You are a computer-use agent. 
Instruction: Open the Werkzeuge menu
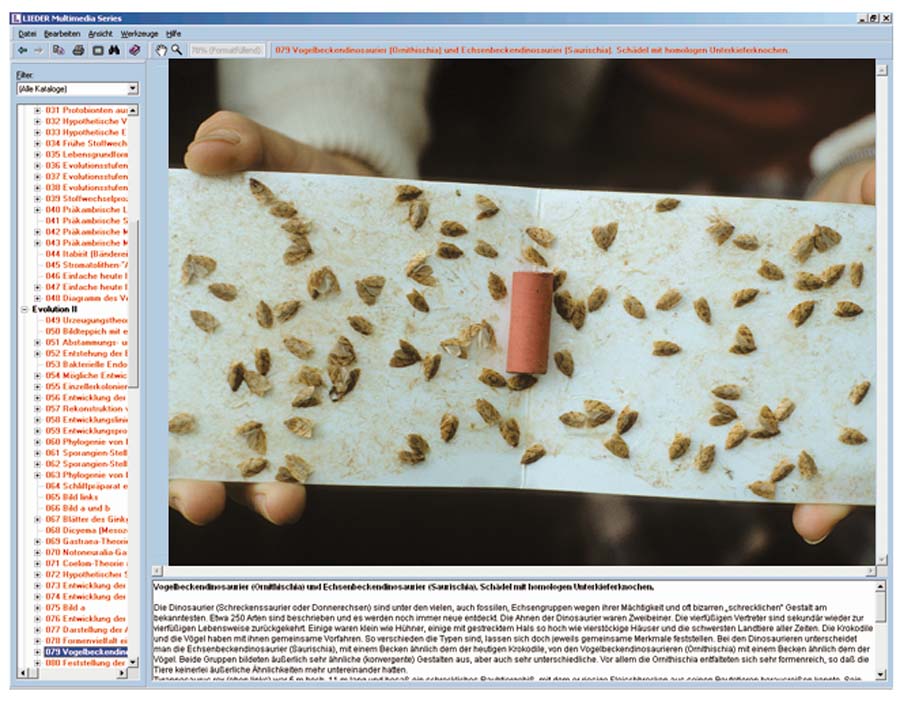point(139,33)
